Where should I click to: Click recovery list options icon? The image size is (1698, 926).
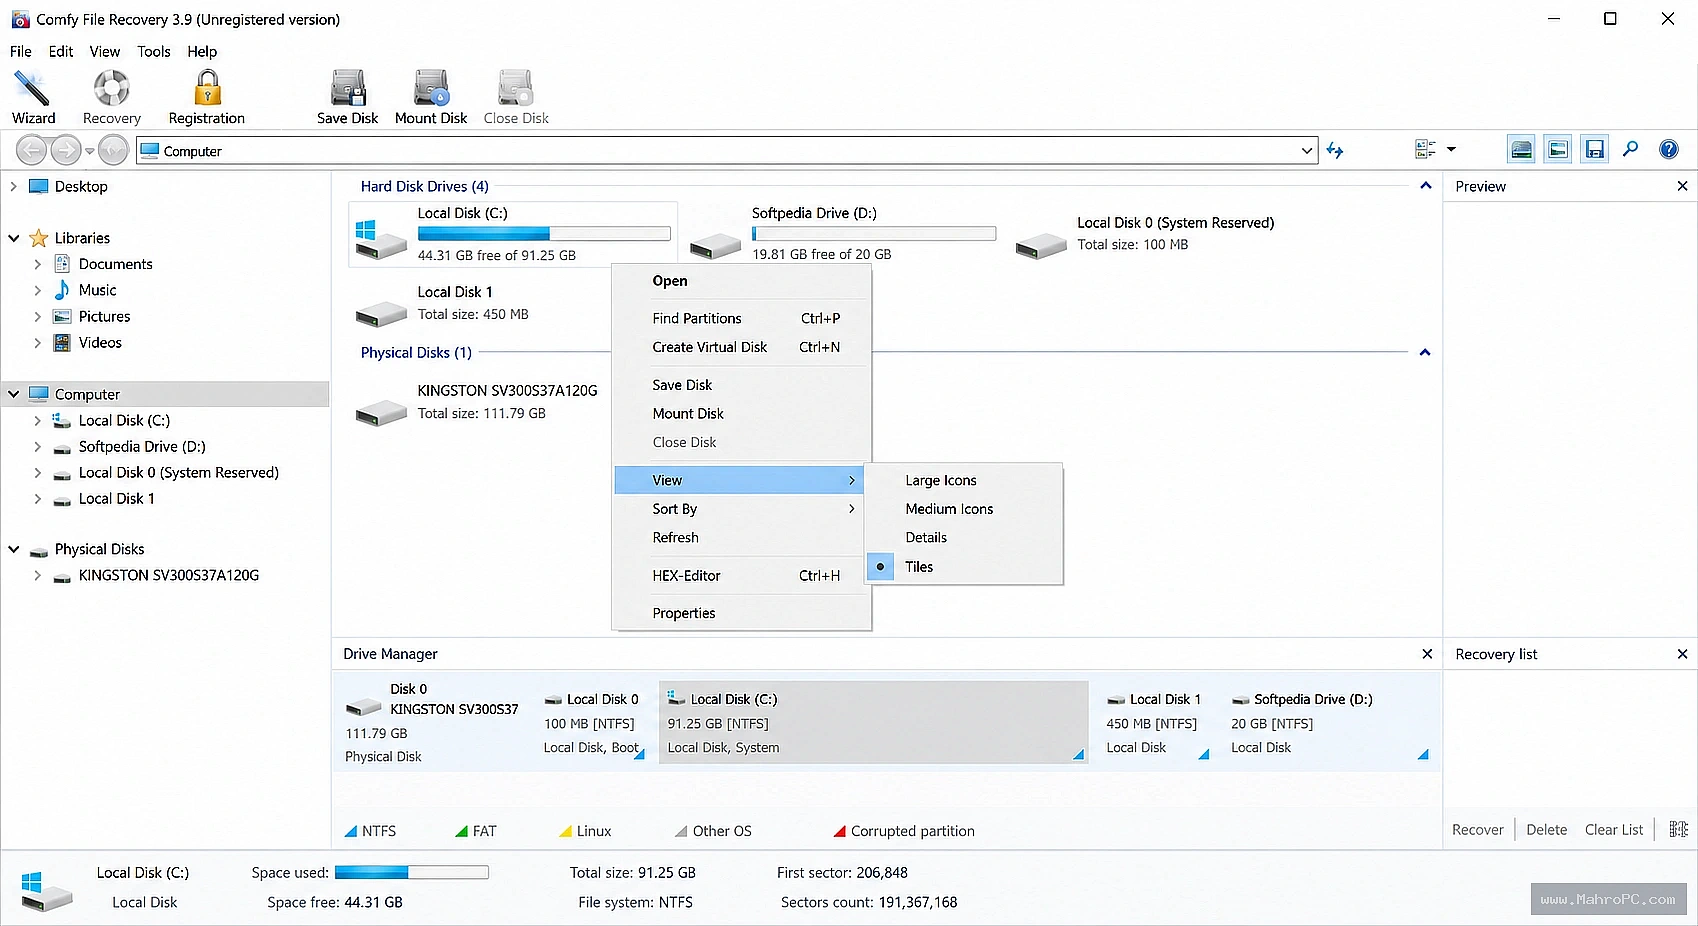(1679, 829)
